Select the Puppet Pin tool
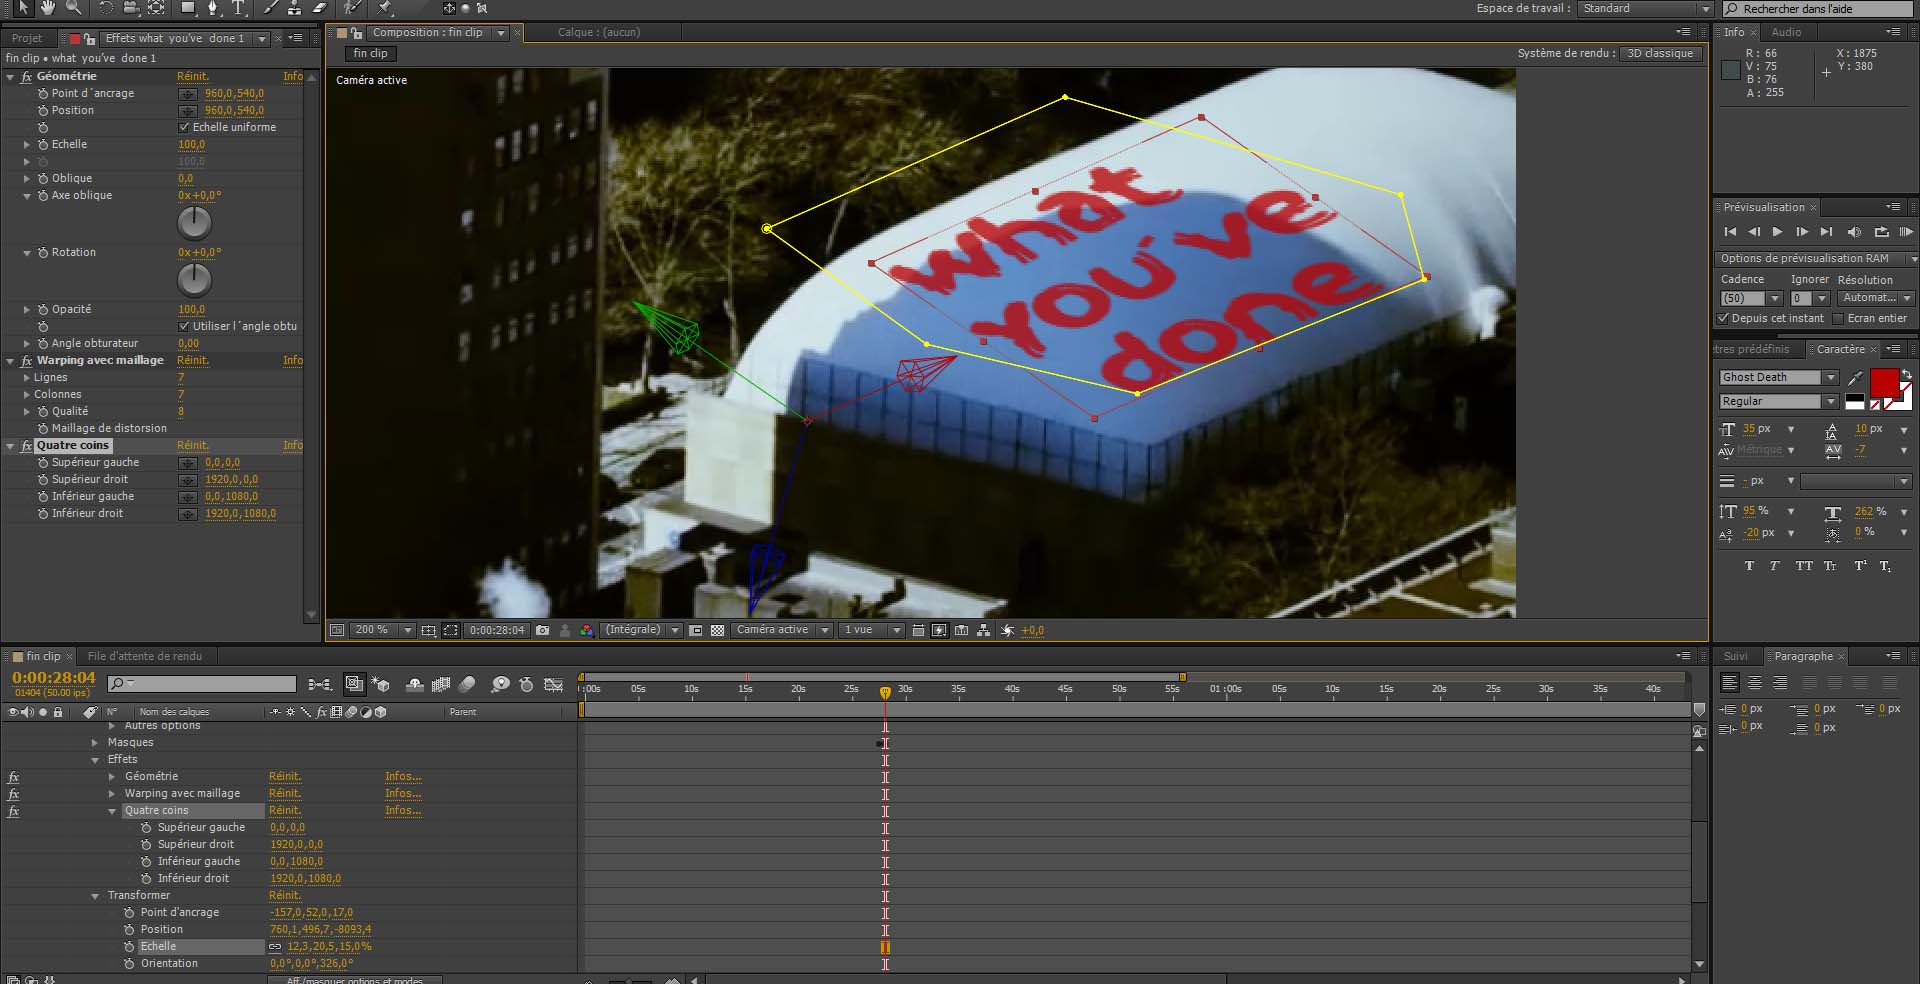The image size is (1920, 984). (385, 8)
